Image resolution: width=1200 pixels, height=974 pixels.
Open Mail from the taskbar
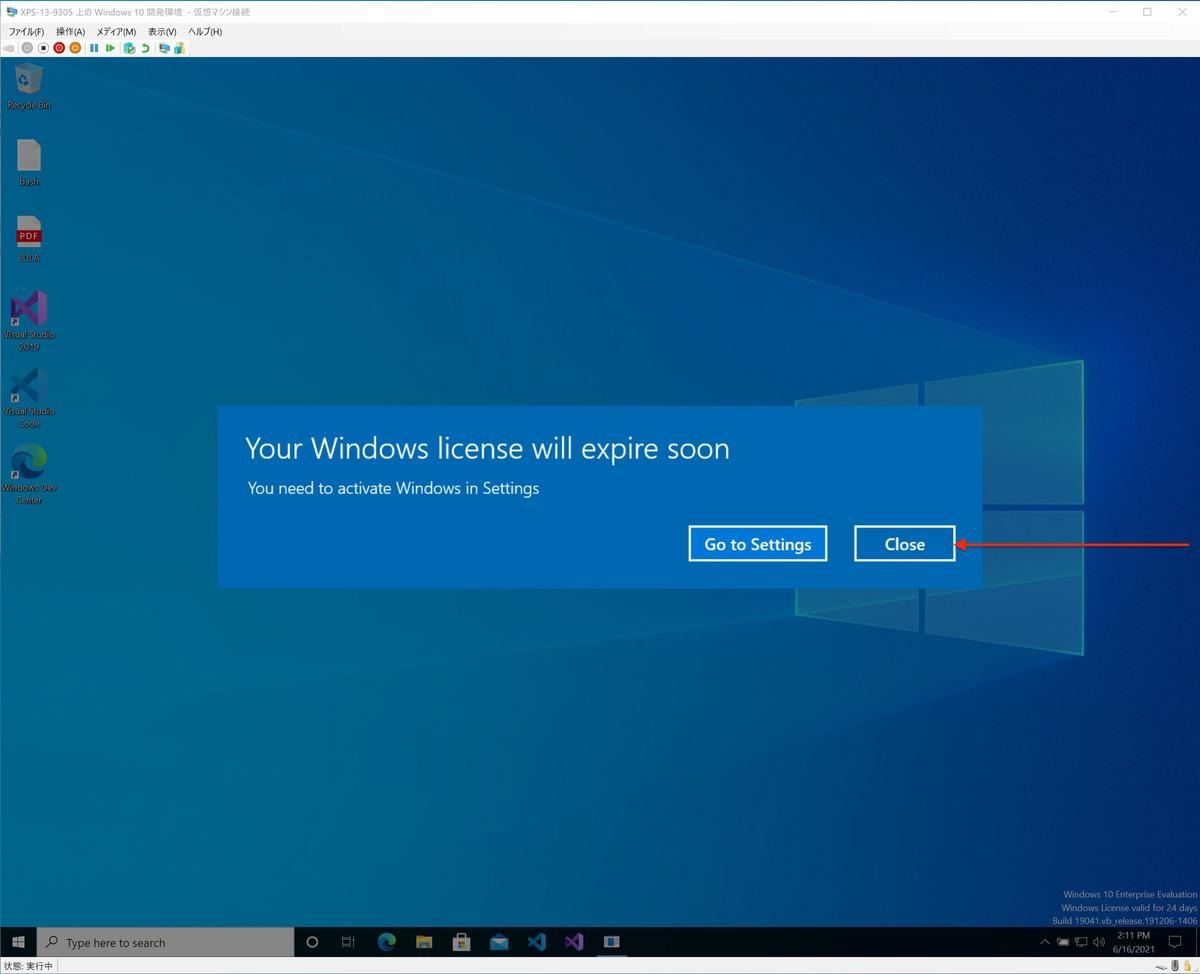tap(499, 942)
